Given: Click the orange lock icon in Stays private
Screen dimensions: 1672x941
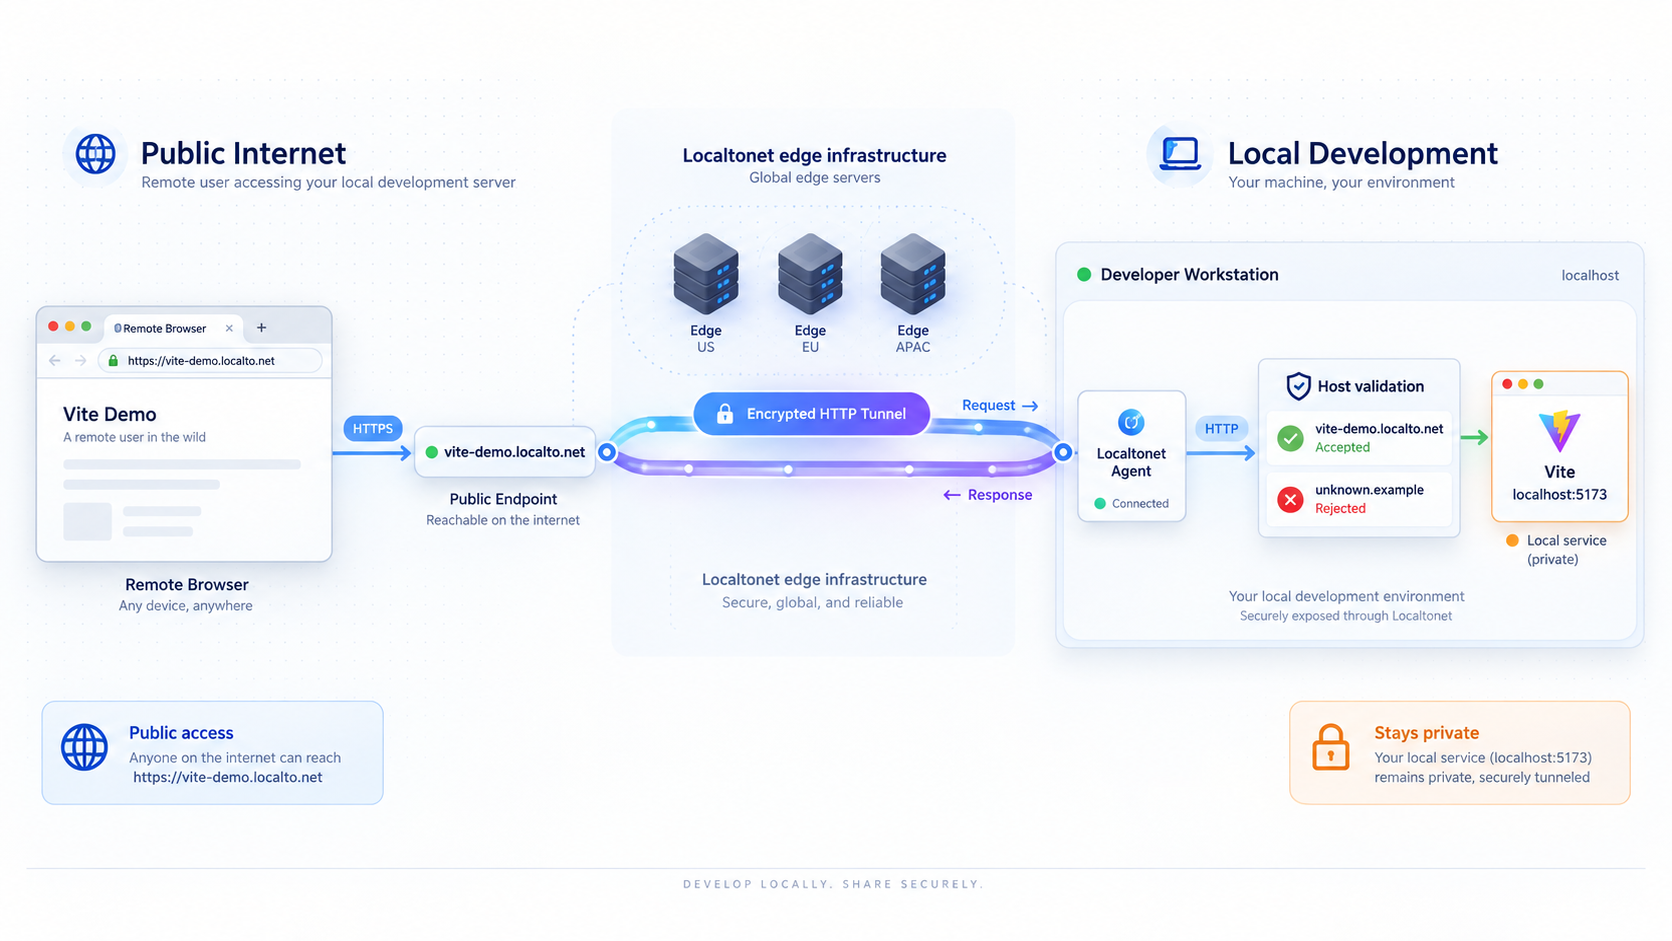Looking at the screenshot, I should click(x=1331, y=747).
